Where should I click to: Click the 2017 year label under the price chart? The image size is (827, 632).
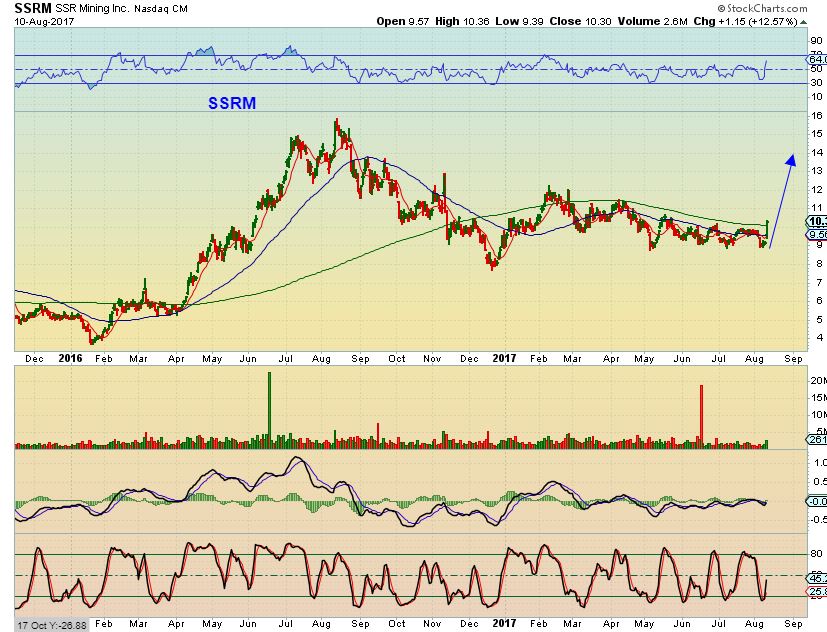pyautogui.click(x=504, y=358)
